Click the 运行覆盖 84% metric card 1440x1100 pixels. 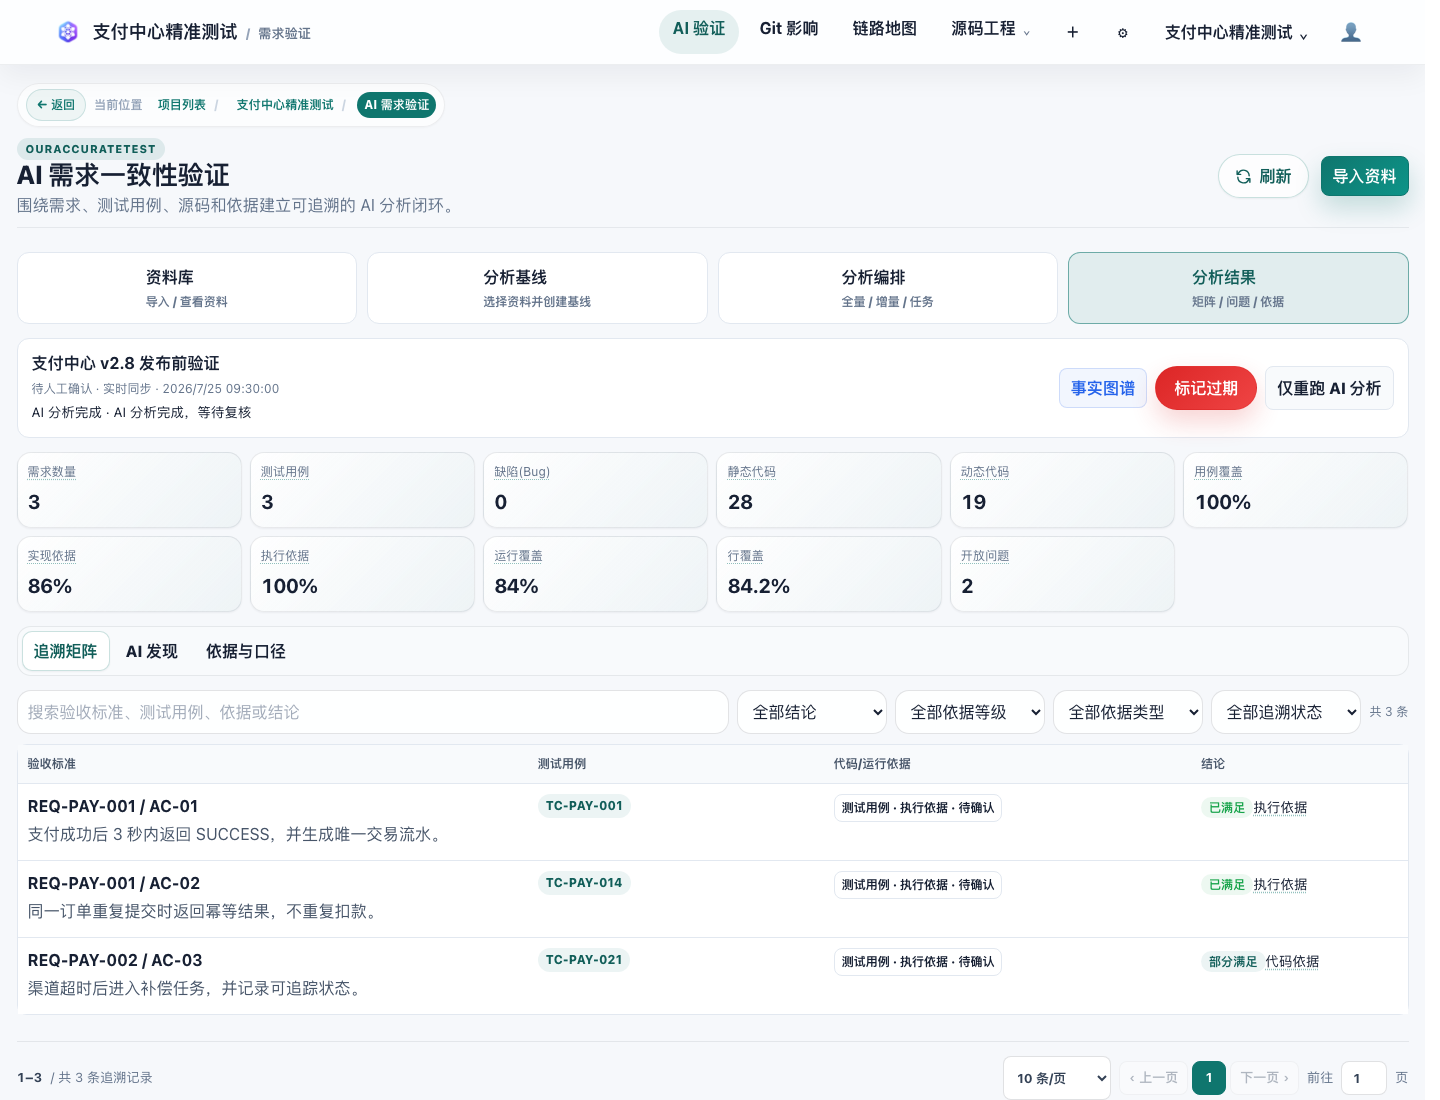coord(596,574)
